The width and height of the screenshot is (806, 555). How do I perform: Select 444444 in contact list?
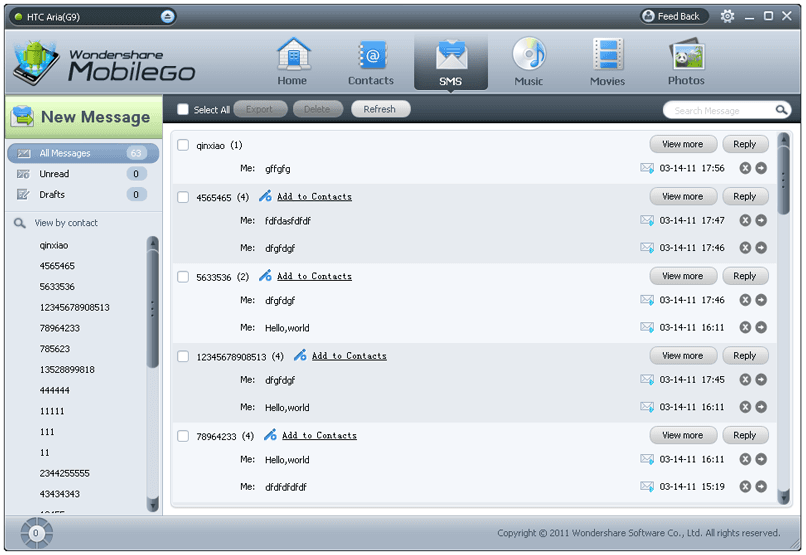pyautogui.click(x=54, y=390)
